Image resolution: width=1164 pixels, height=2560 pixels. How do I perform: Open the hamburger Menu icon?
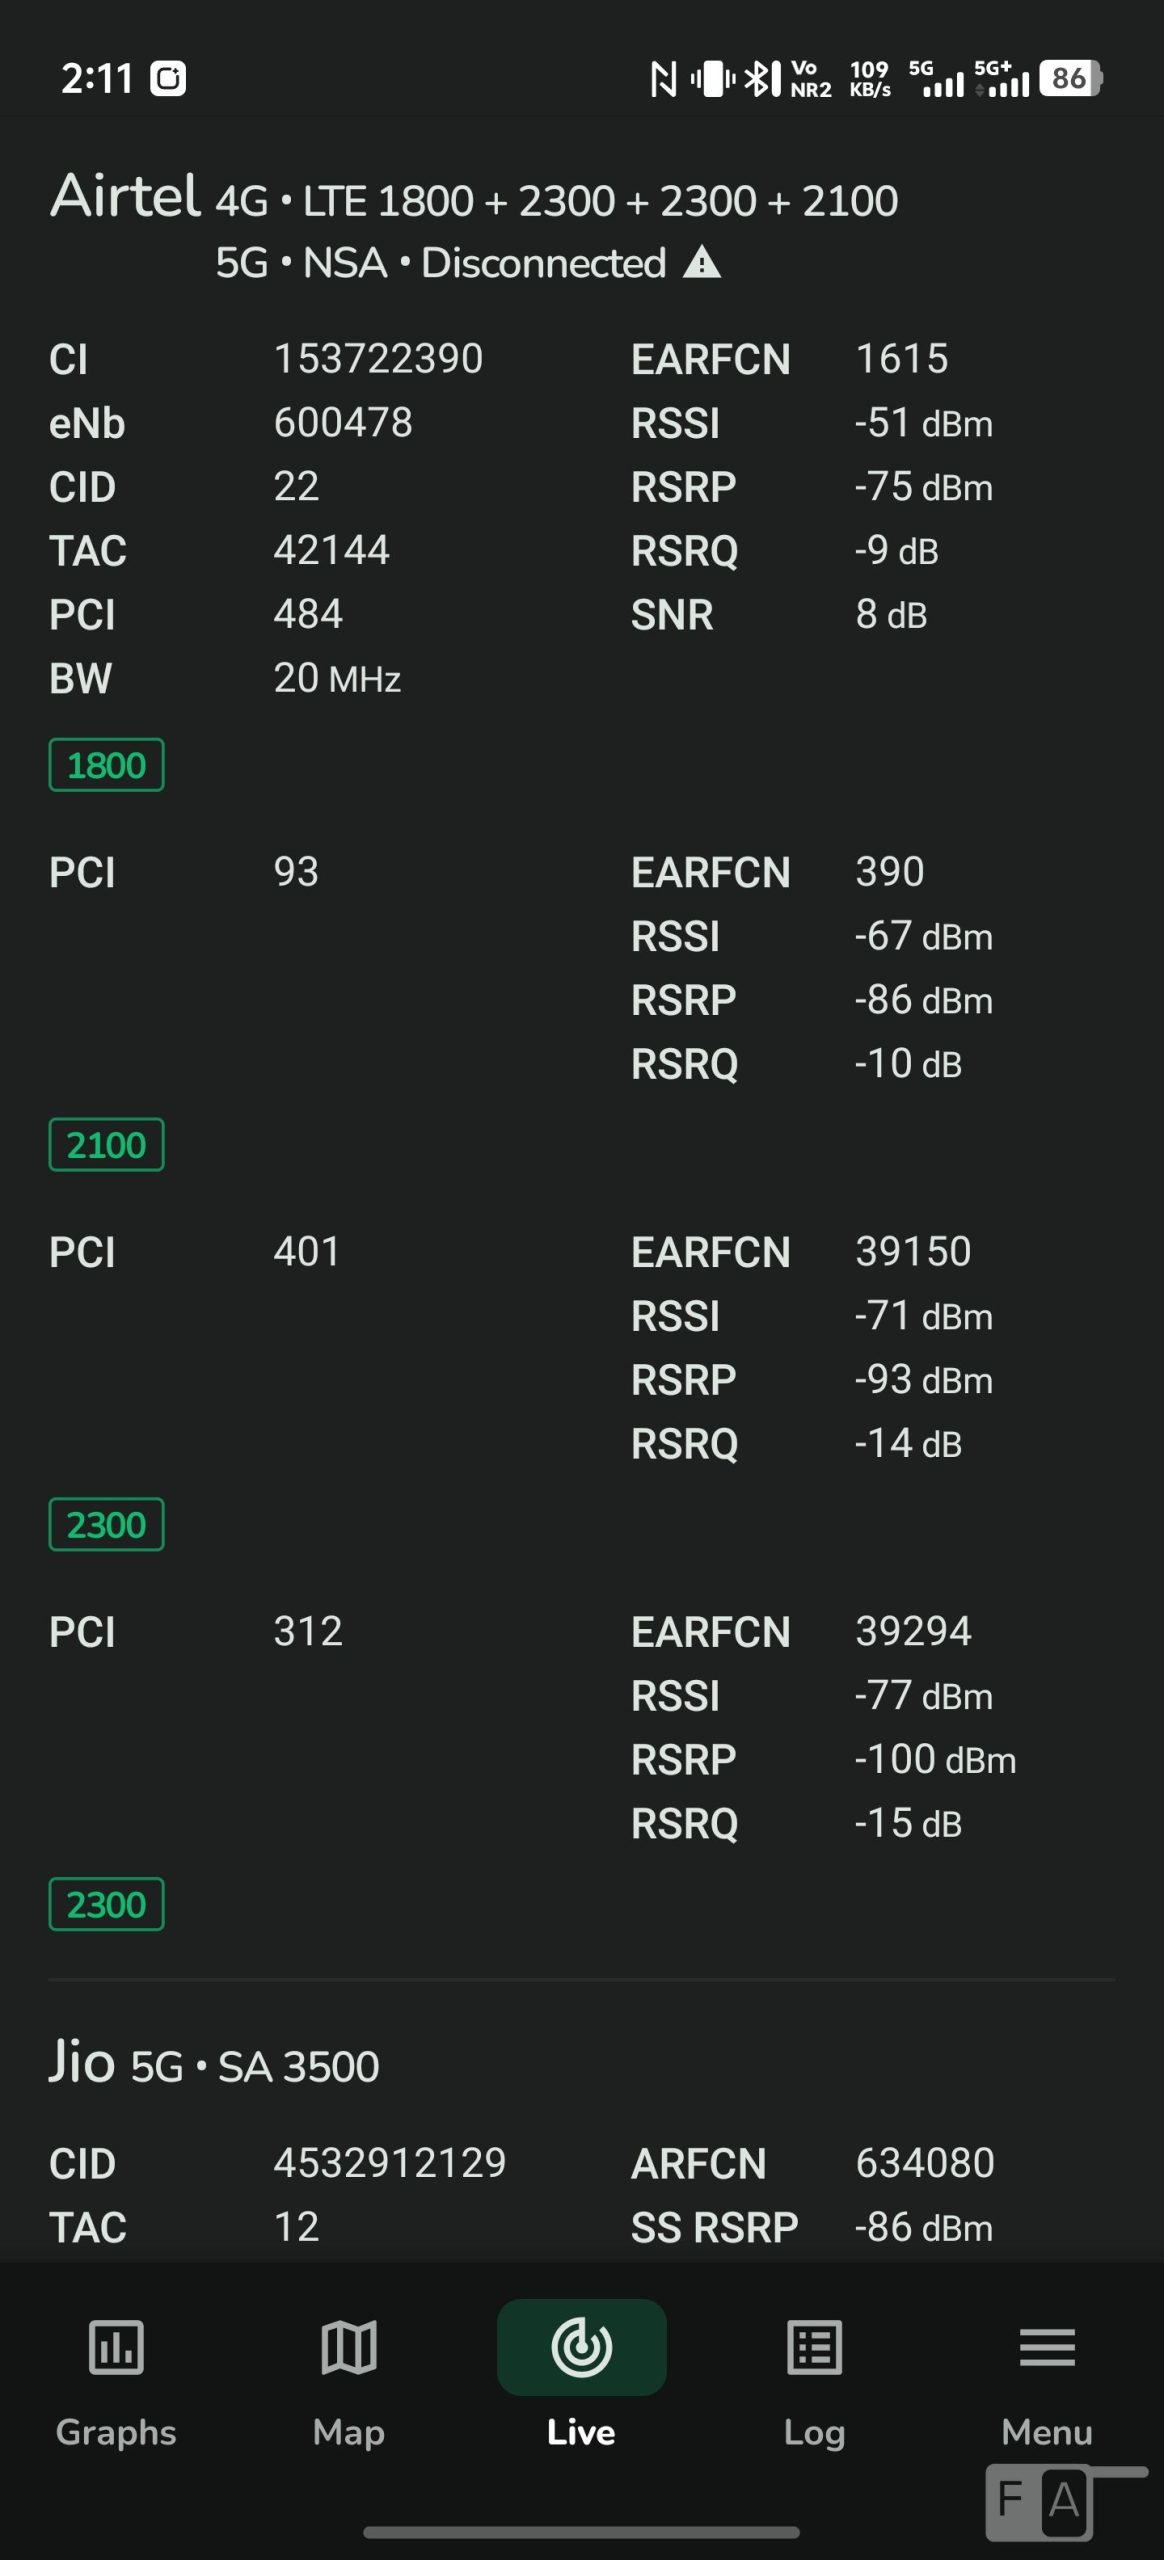pyautogui.click(x=1047, y=2346)
